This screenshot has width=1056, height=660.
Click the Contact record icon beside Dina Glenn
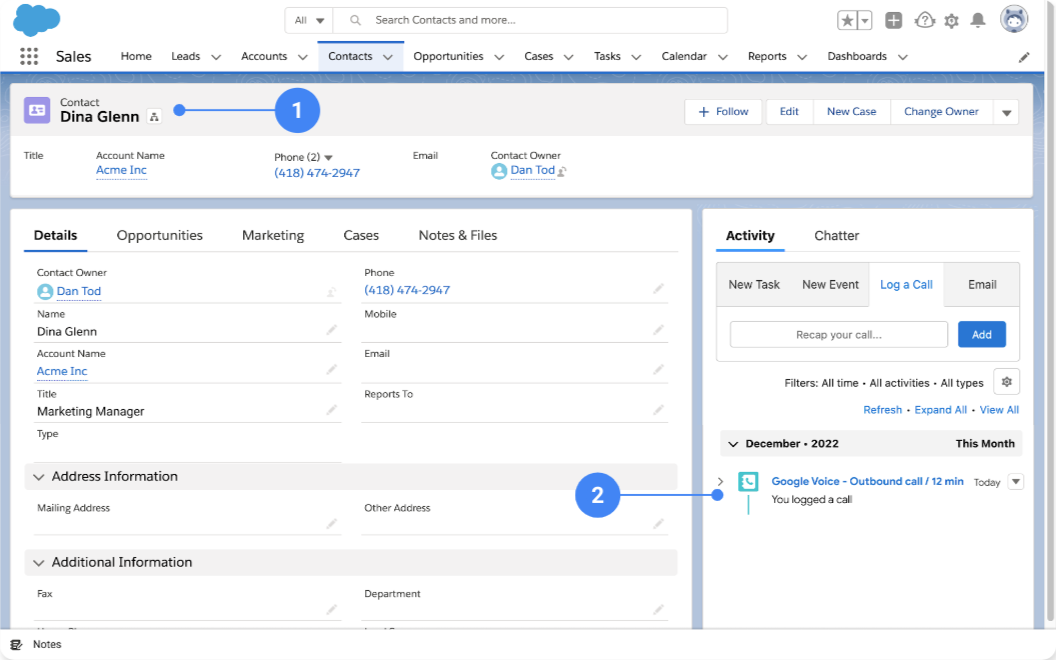pyautogui.click(x=37, y=110)
